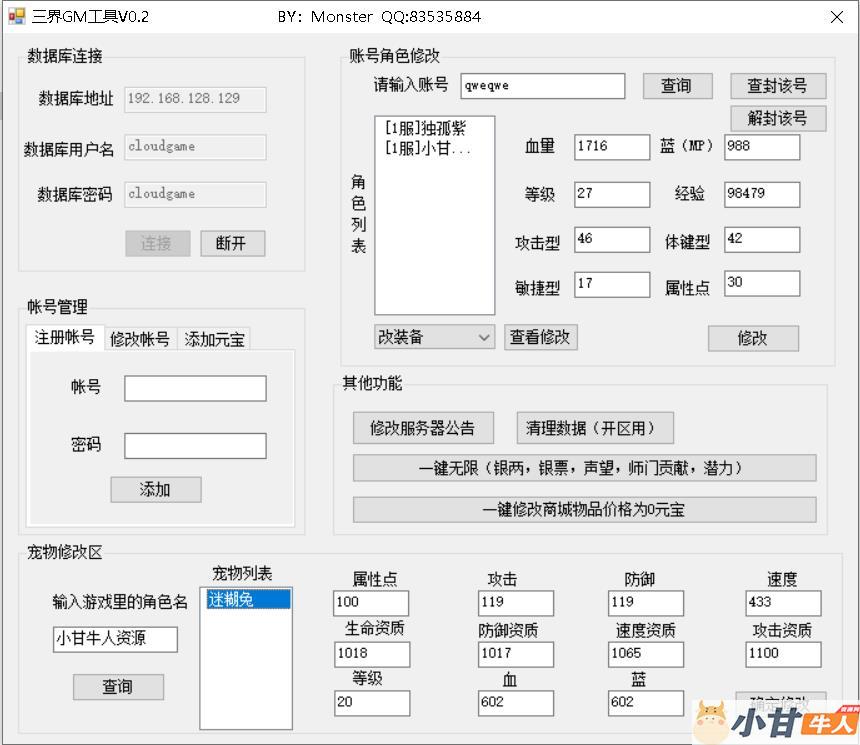Screen dimensions: 860x745
Task: Switch to the 修改帐号 tab
Action: (x=140, y=339)
